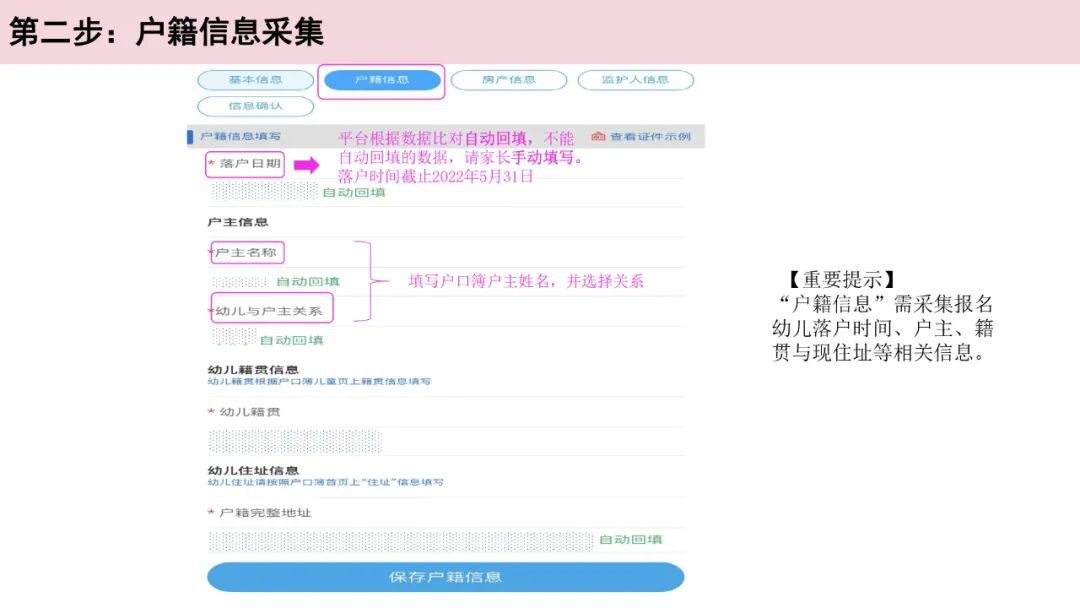Click the blurred 落户日期 value field
The height and width of the screenshot is (608, 1080).
tap(264, 191)
